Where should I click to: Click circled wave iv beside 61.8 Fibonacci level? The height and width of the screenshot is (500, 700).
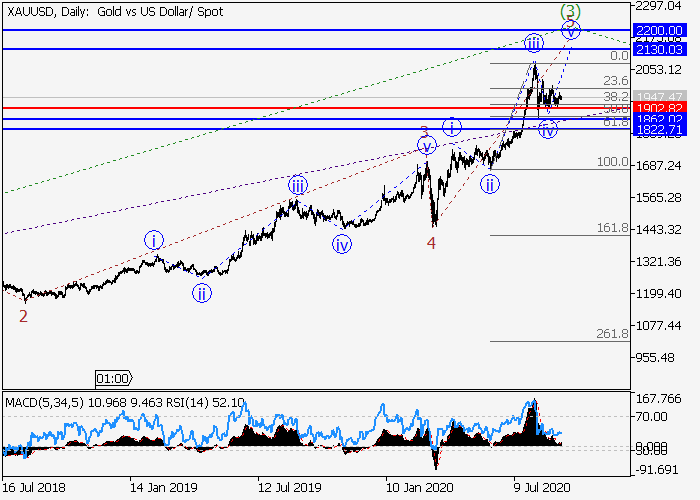pyautogui.click(x=547, y=129)
